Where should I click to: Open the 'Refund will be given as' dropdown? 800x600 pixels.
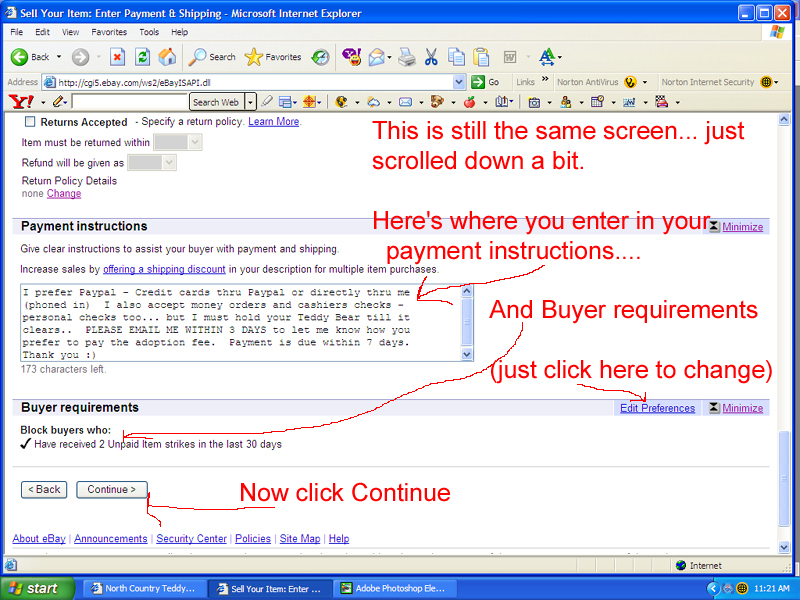(167, 163)
